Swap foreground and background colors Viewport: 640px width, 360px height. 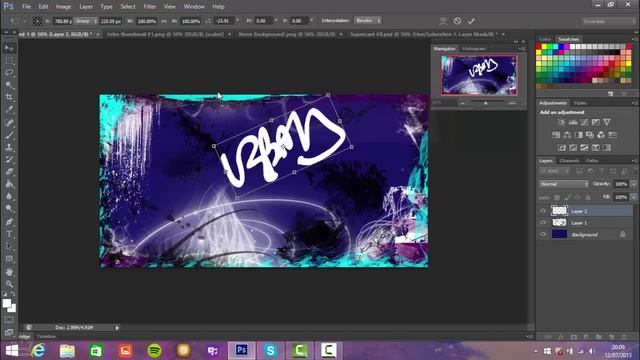[13, 294]
